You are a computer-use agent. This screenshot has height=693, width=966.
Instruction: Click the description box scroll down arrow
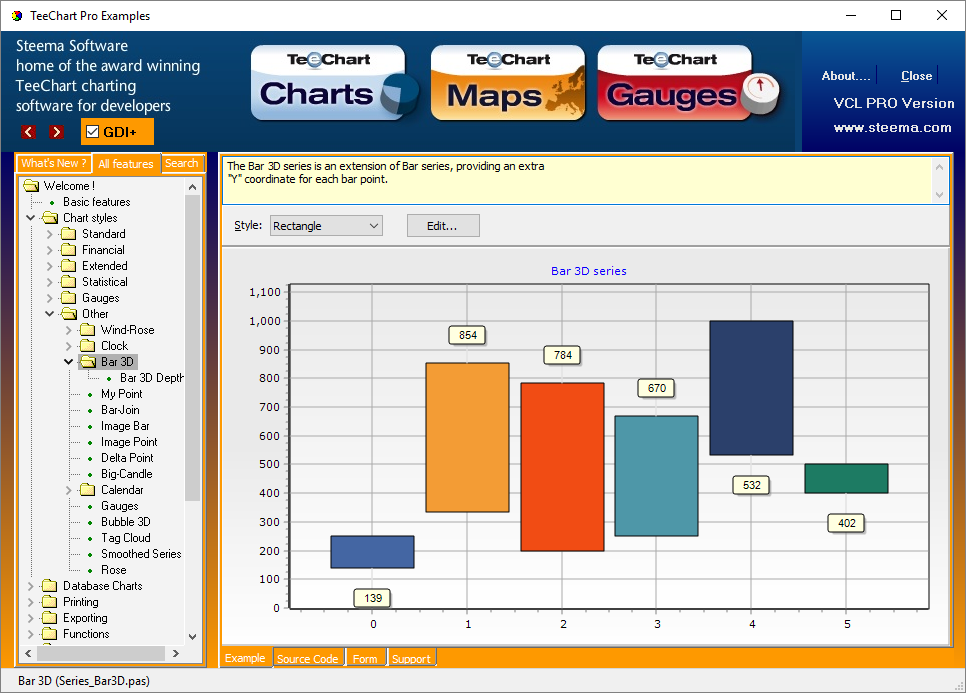[x=939, y=195]
